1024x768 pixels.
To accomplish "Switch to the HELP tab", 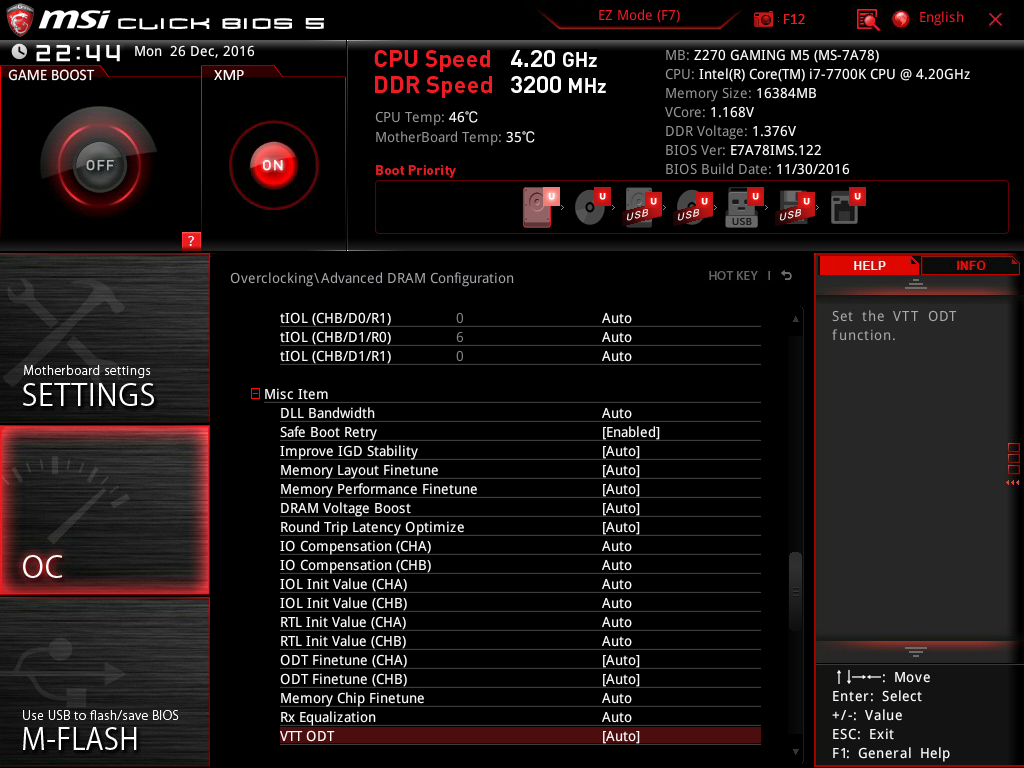I will pyautogui.click(x=869, y=266).
